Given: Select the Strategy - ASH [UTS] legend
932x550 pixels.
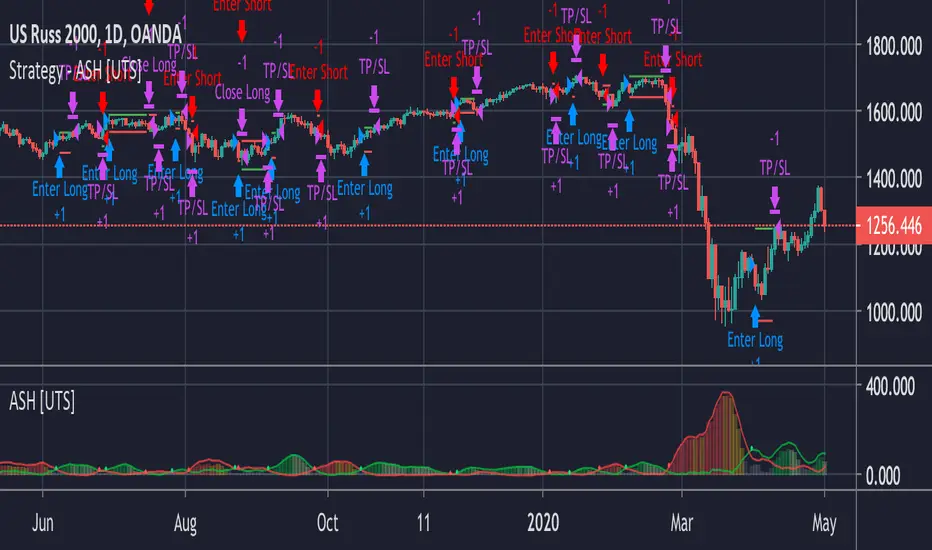Looking at the screenshot, I should 75,71.
